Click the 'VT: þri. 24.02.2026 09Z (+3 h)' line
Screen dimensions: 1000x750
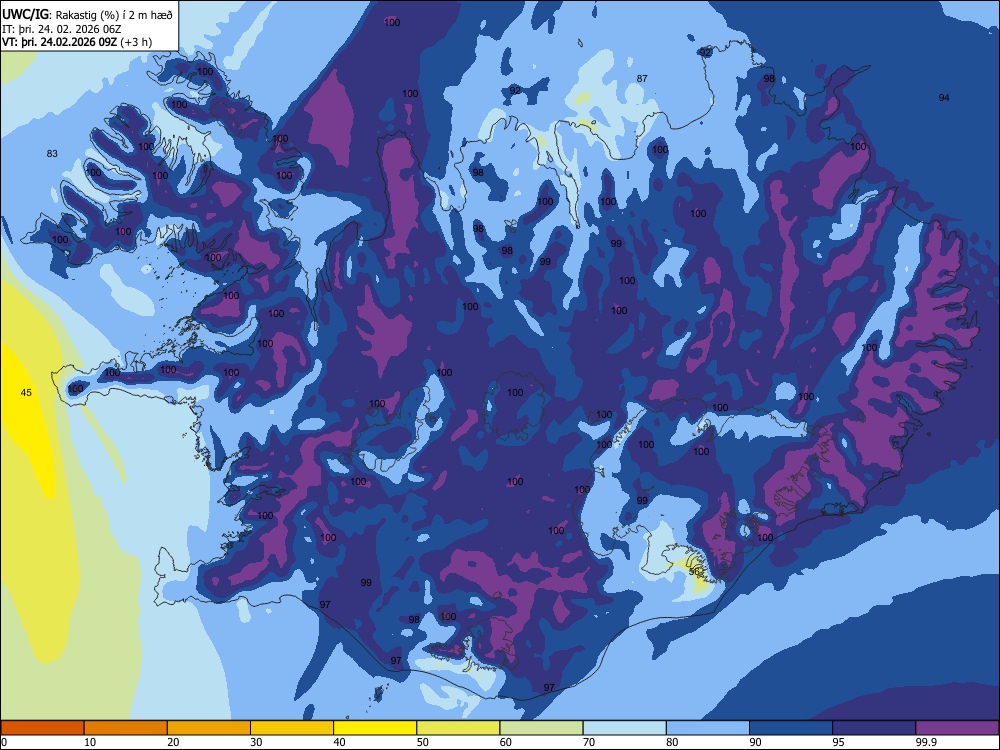(77, 42)
